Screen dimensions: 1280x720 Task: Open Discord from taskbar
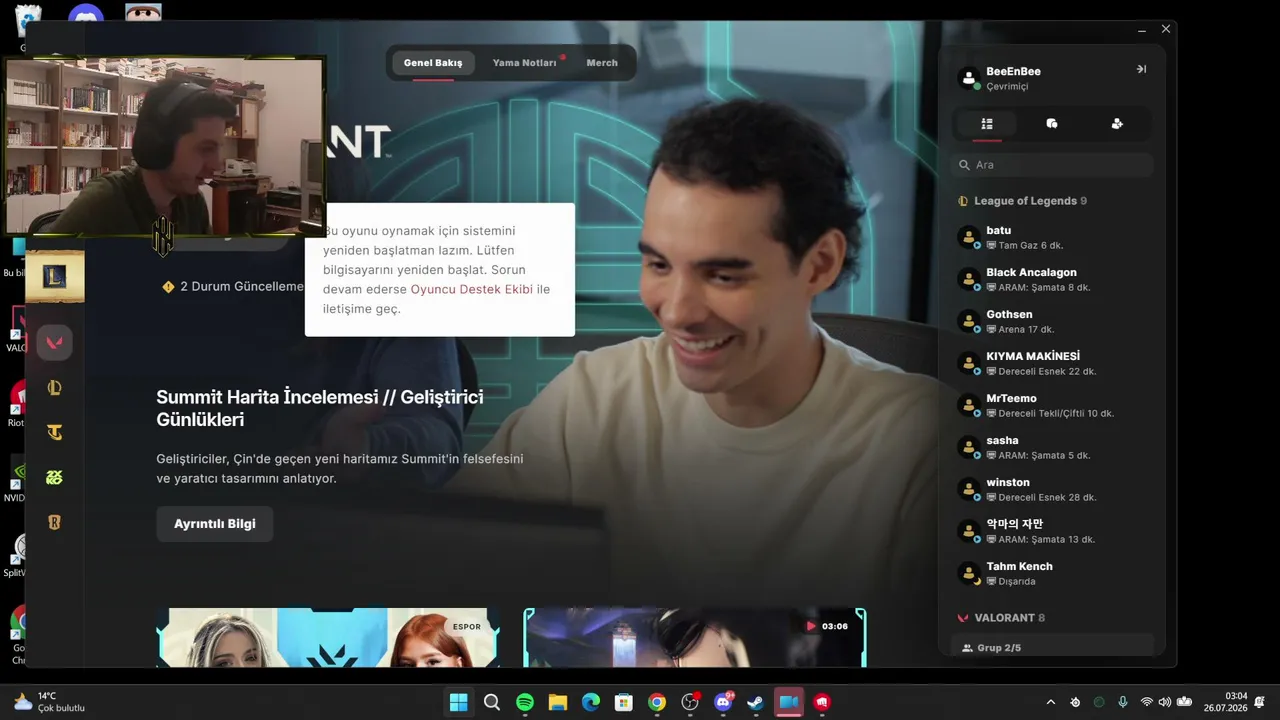pos(723,702)
